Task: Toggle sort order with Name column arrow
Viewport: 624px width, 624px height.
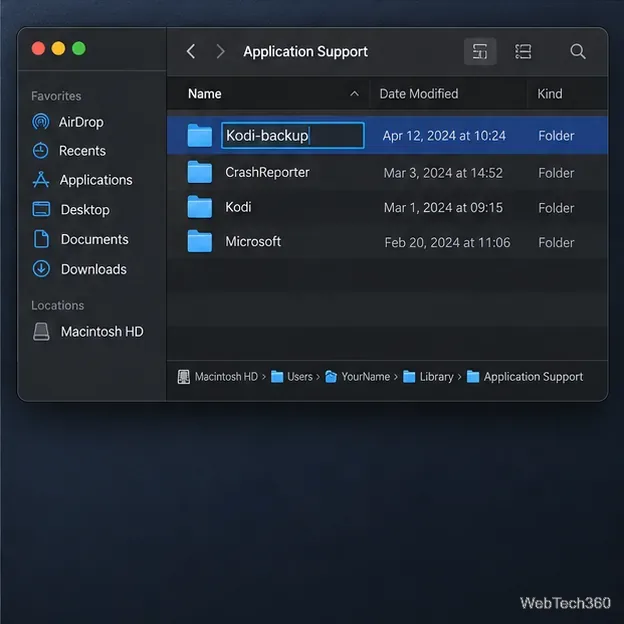Action: click(x=354, y=94)
